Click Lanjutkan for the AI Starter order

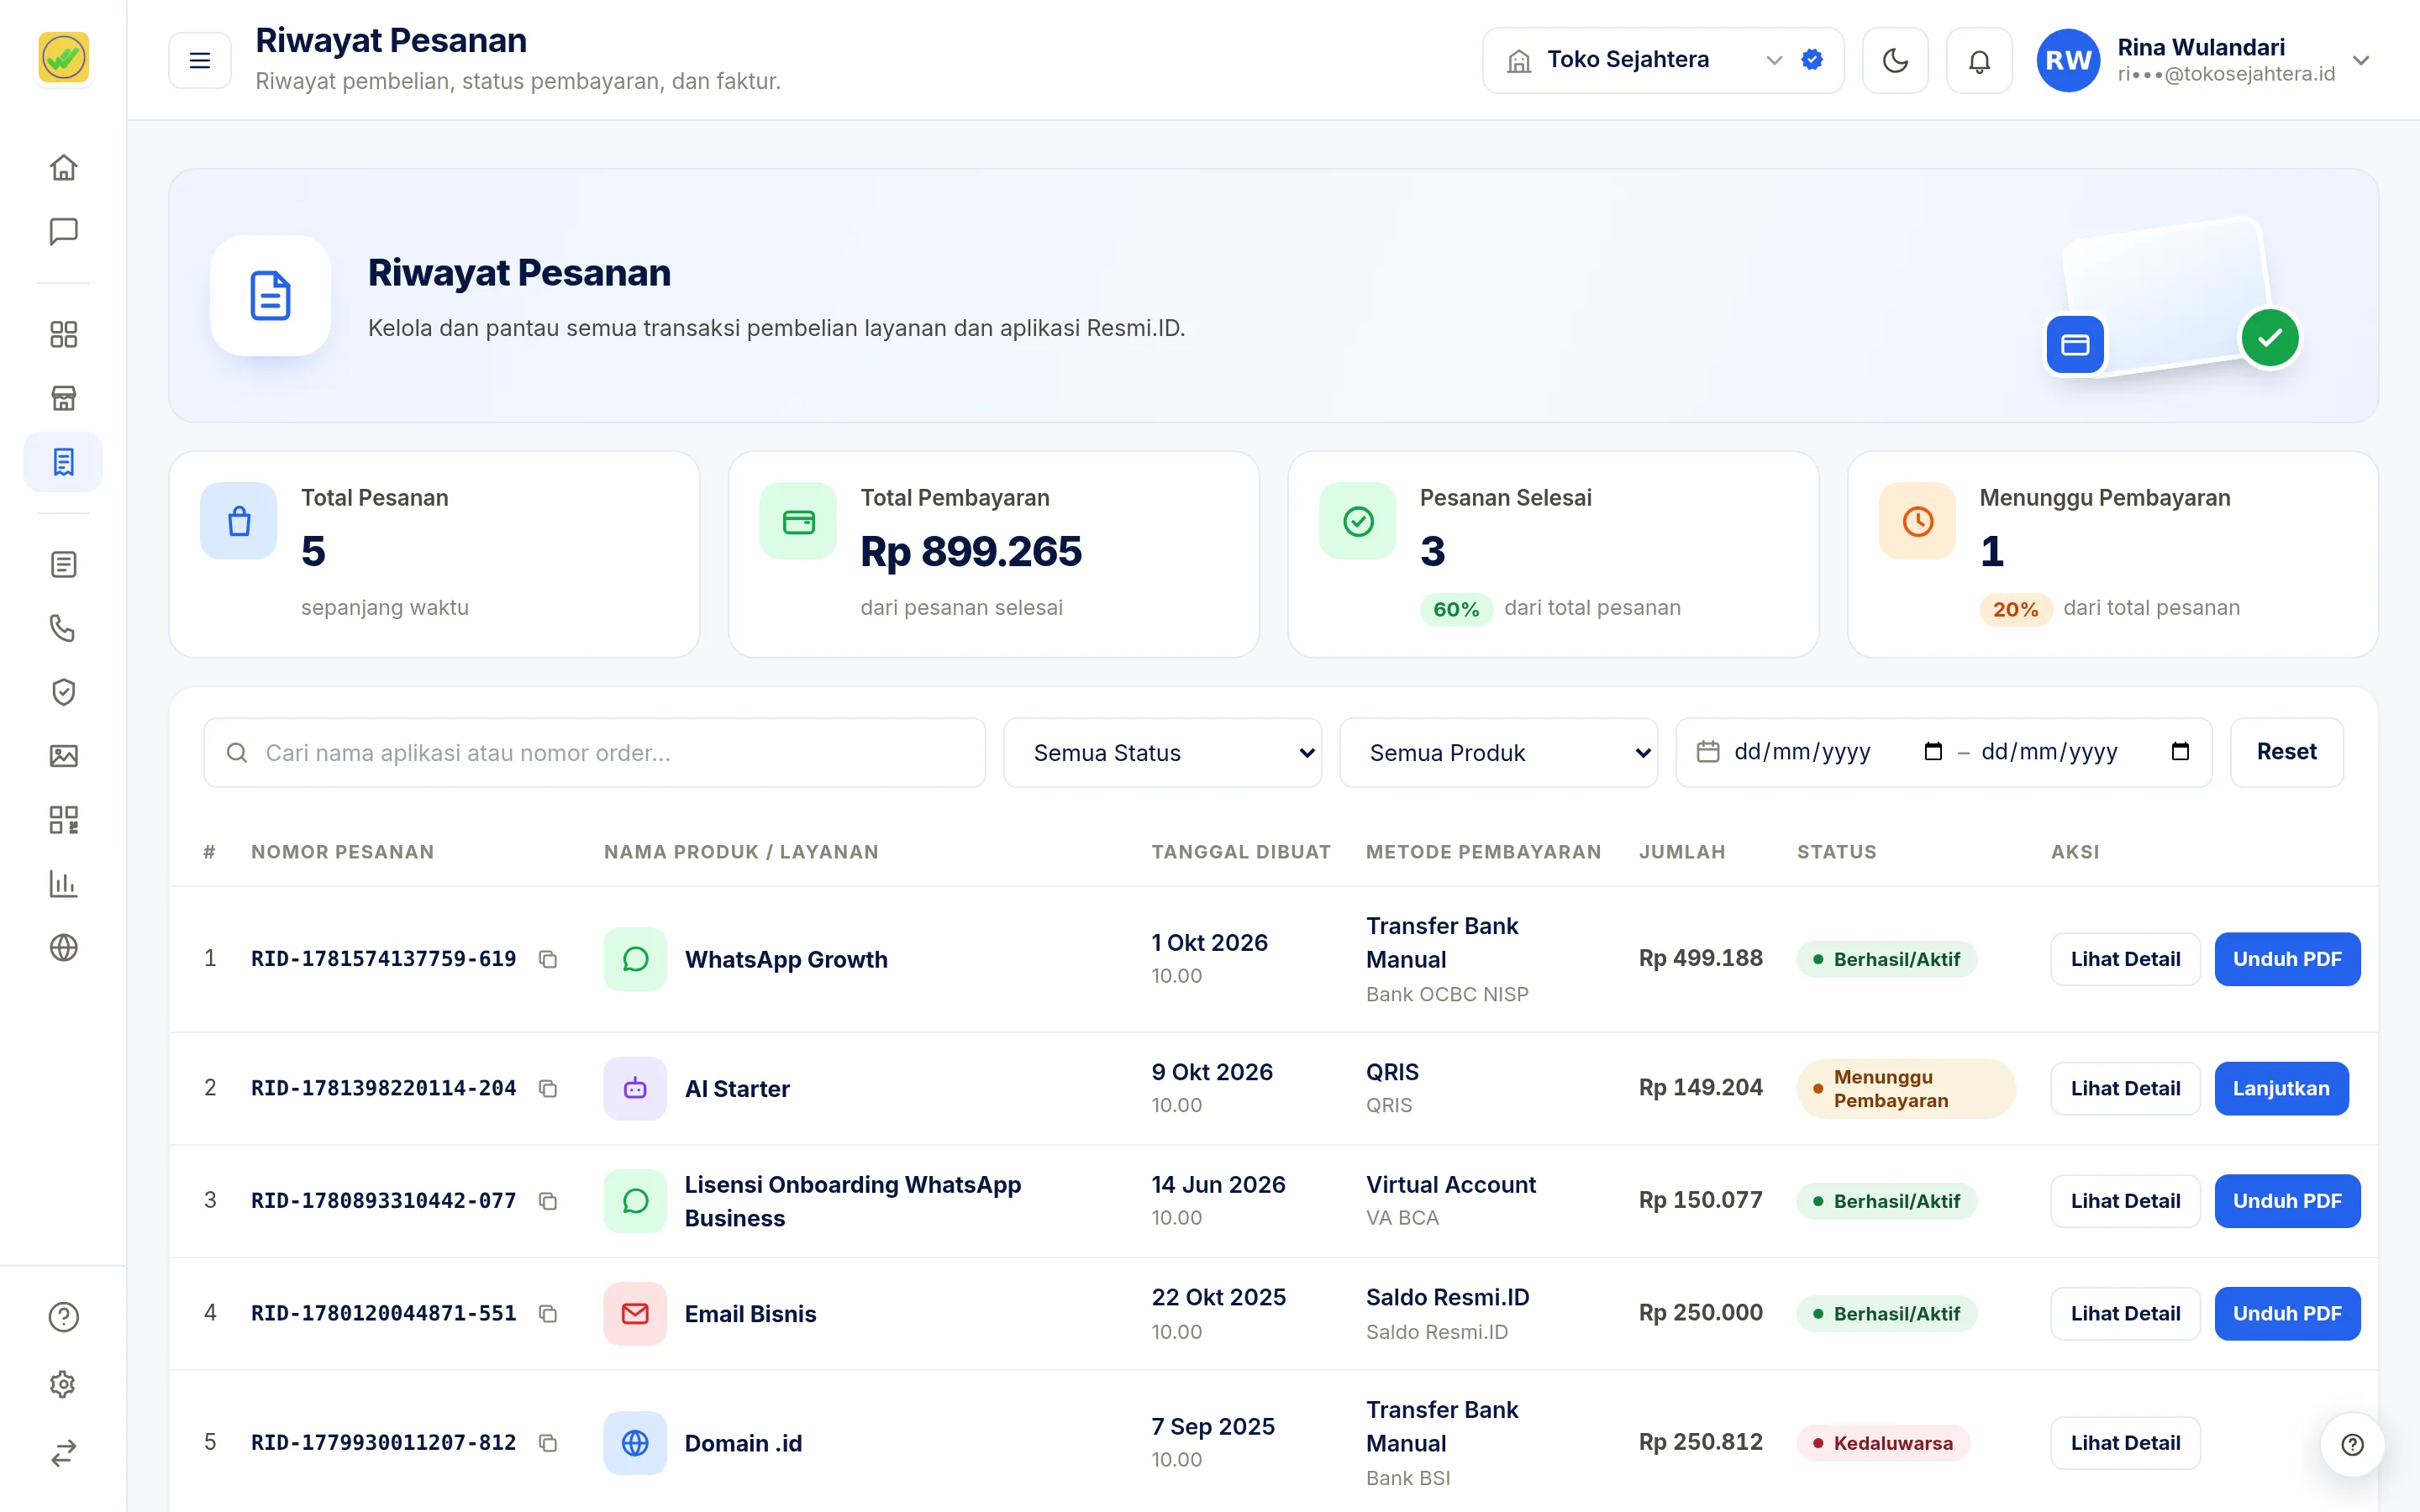coord(2281,1088)
